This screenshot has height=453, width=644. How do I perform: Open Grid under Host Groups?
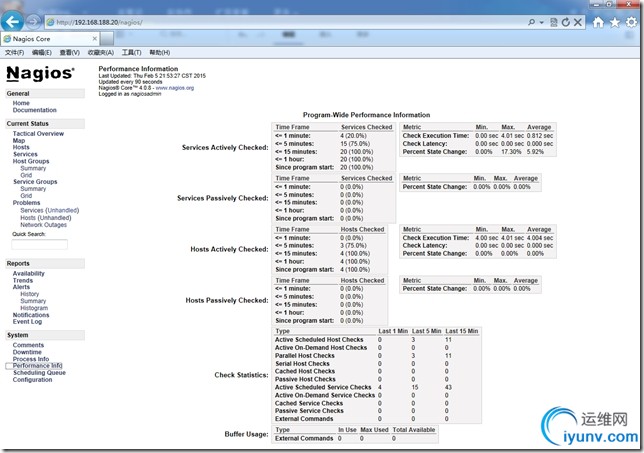click(26, 175)
